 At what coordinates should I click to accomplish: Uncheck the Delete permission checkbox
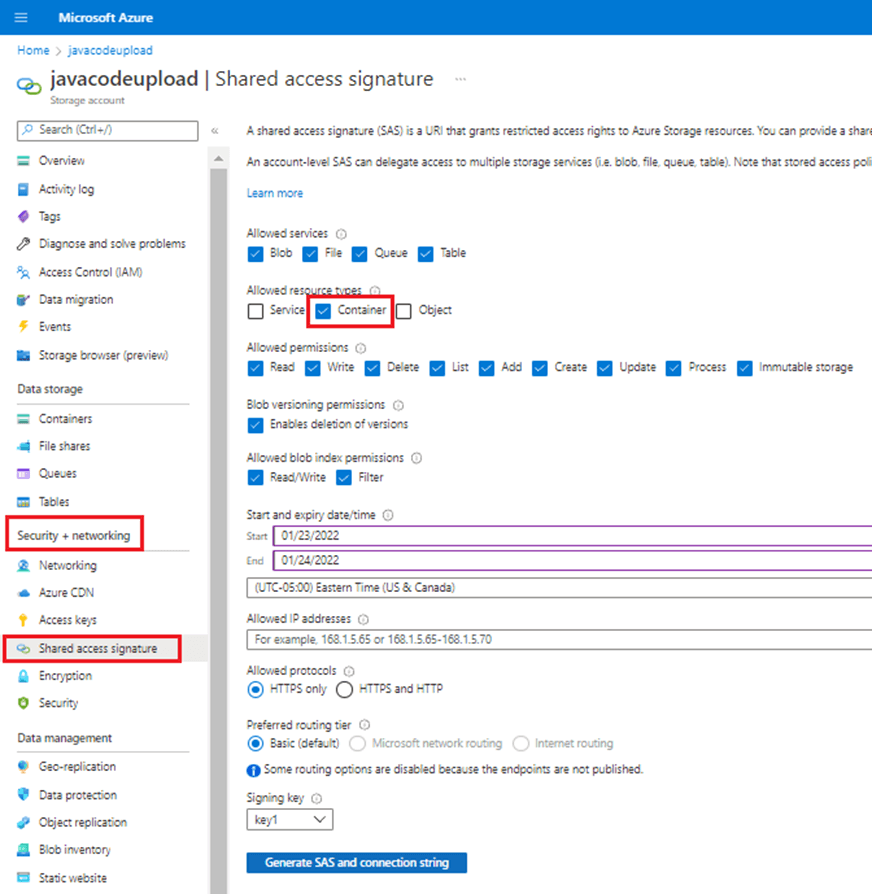(373, 368)
